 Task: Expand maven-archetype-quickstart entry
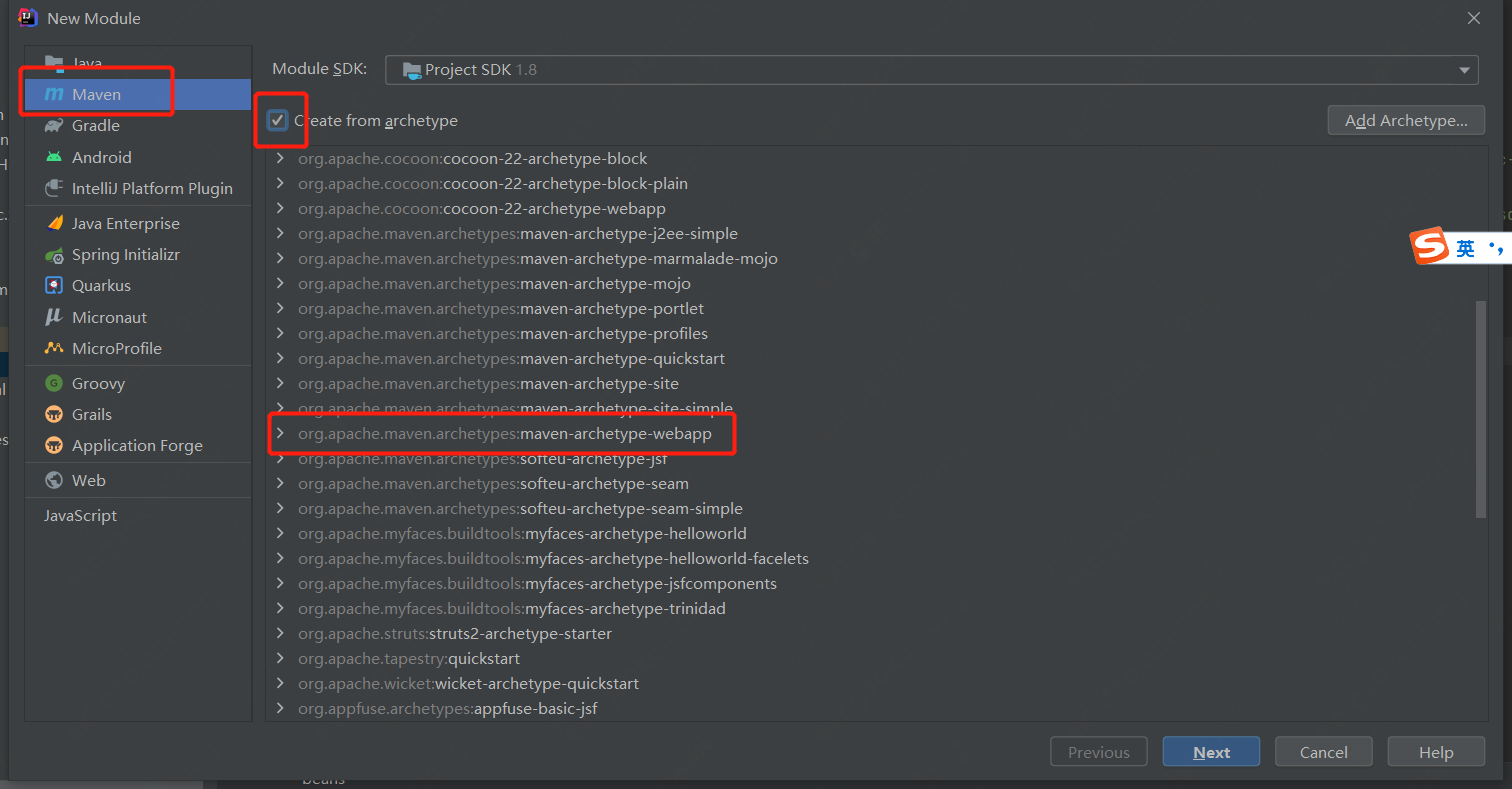(280, 358)
